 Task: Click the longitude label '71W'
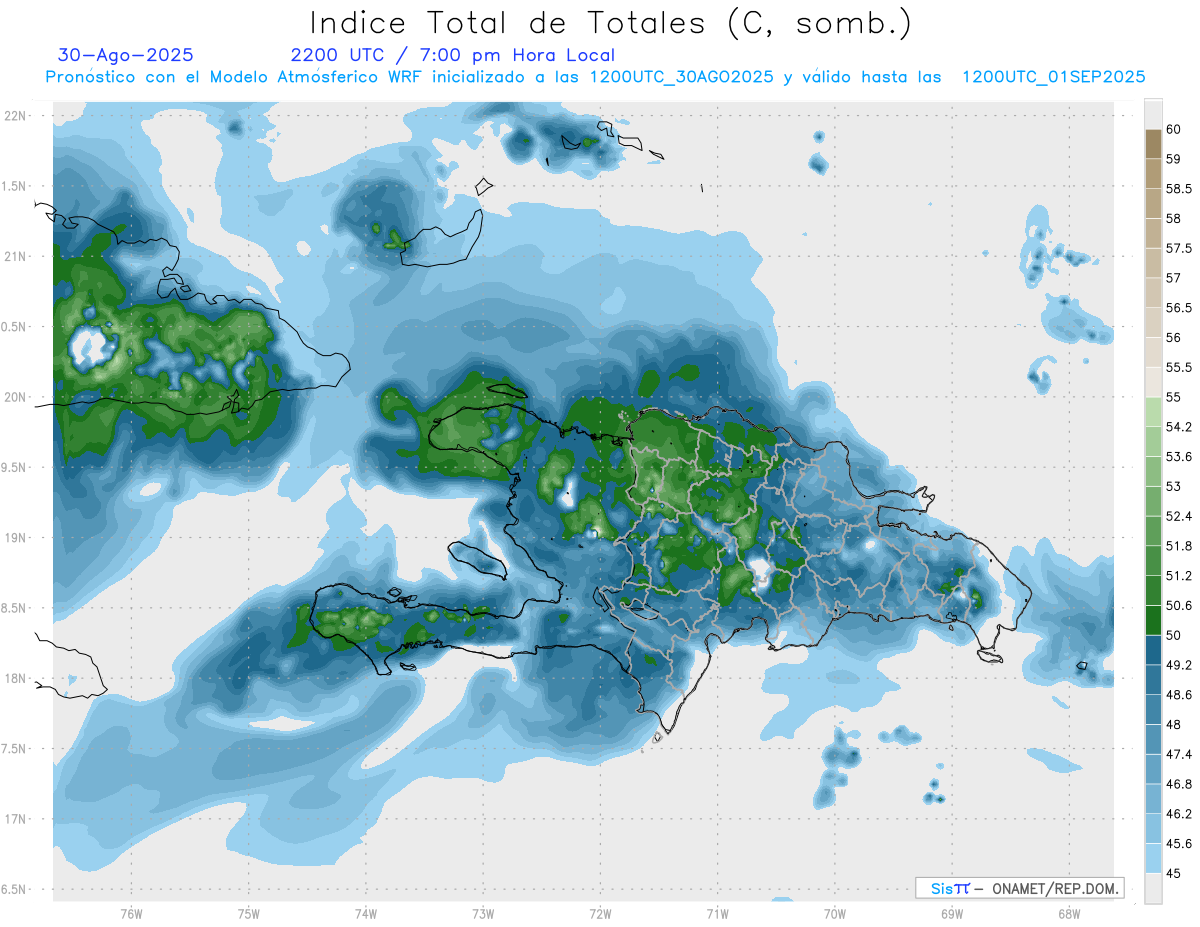click(x=717, y=913)
